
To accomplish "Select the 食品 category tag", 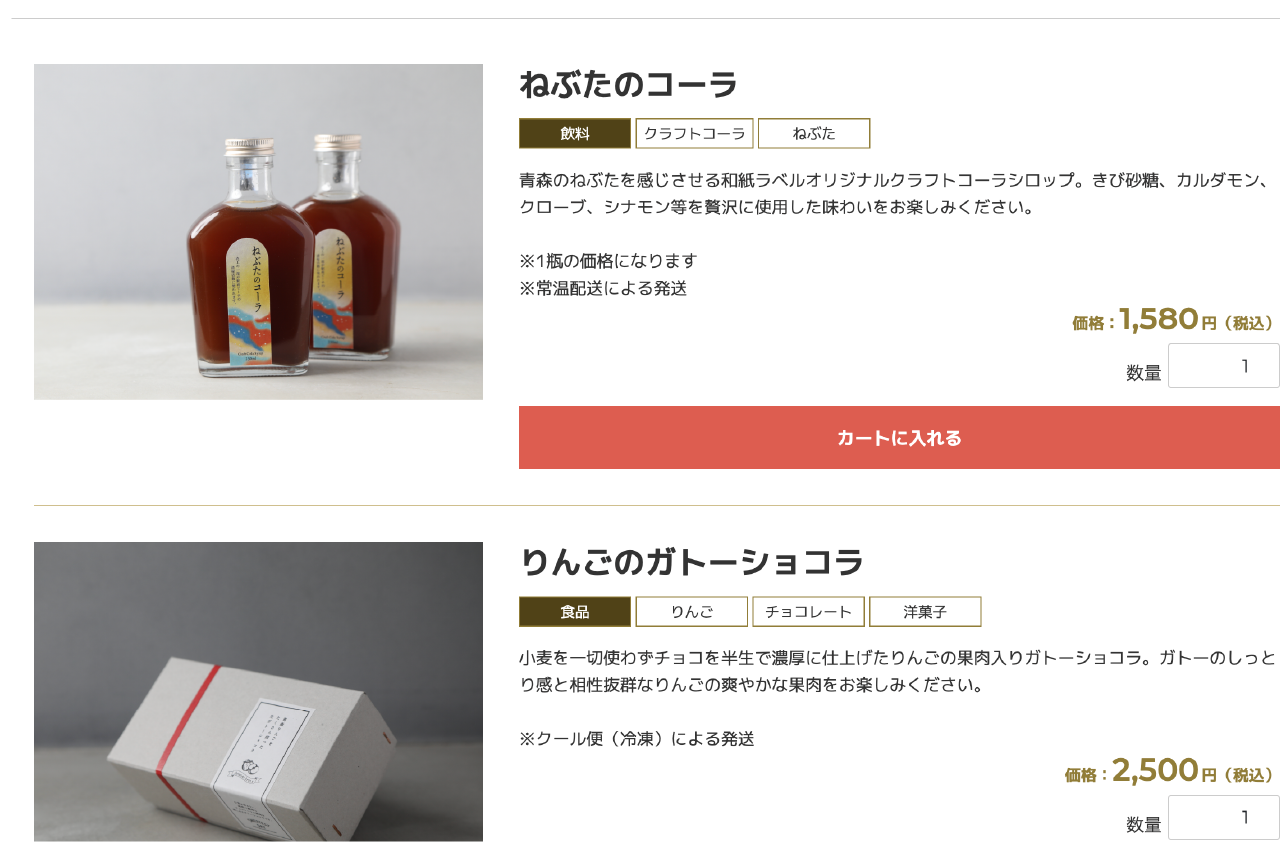I will pyautogui.click(x=575, y=612).
